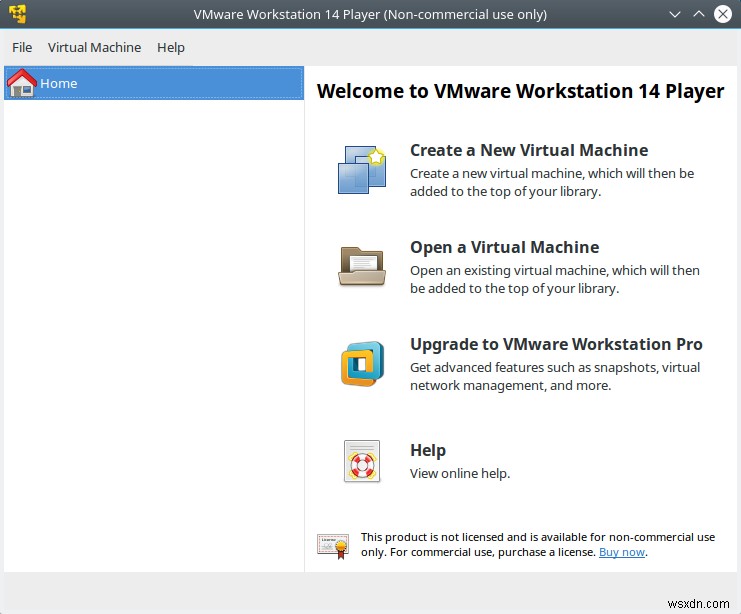
Task: Click the red house Home icon
Action: point(22,83)
